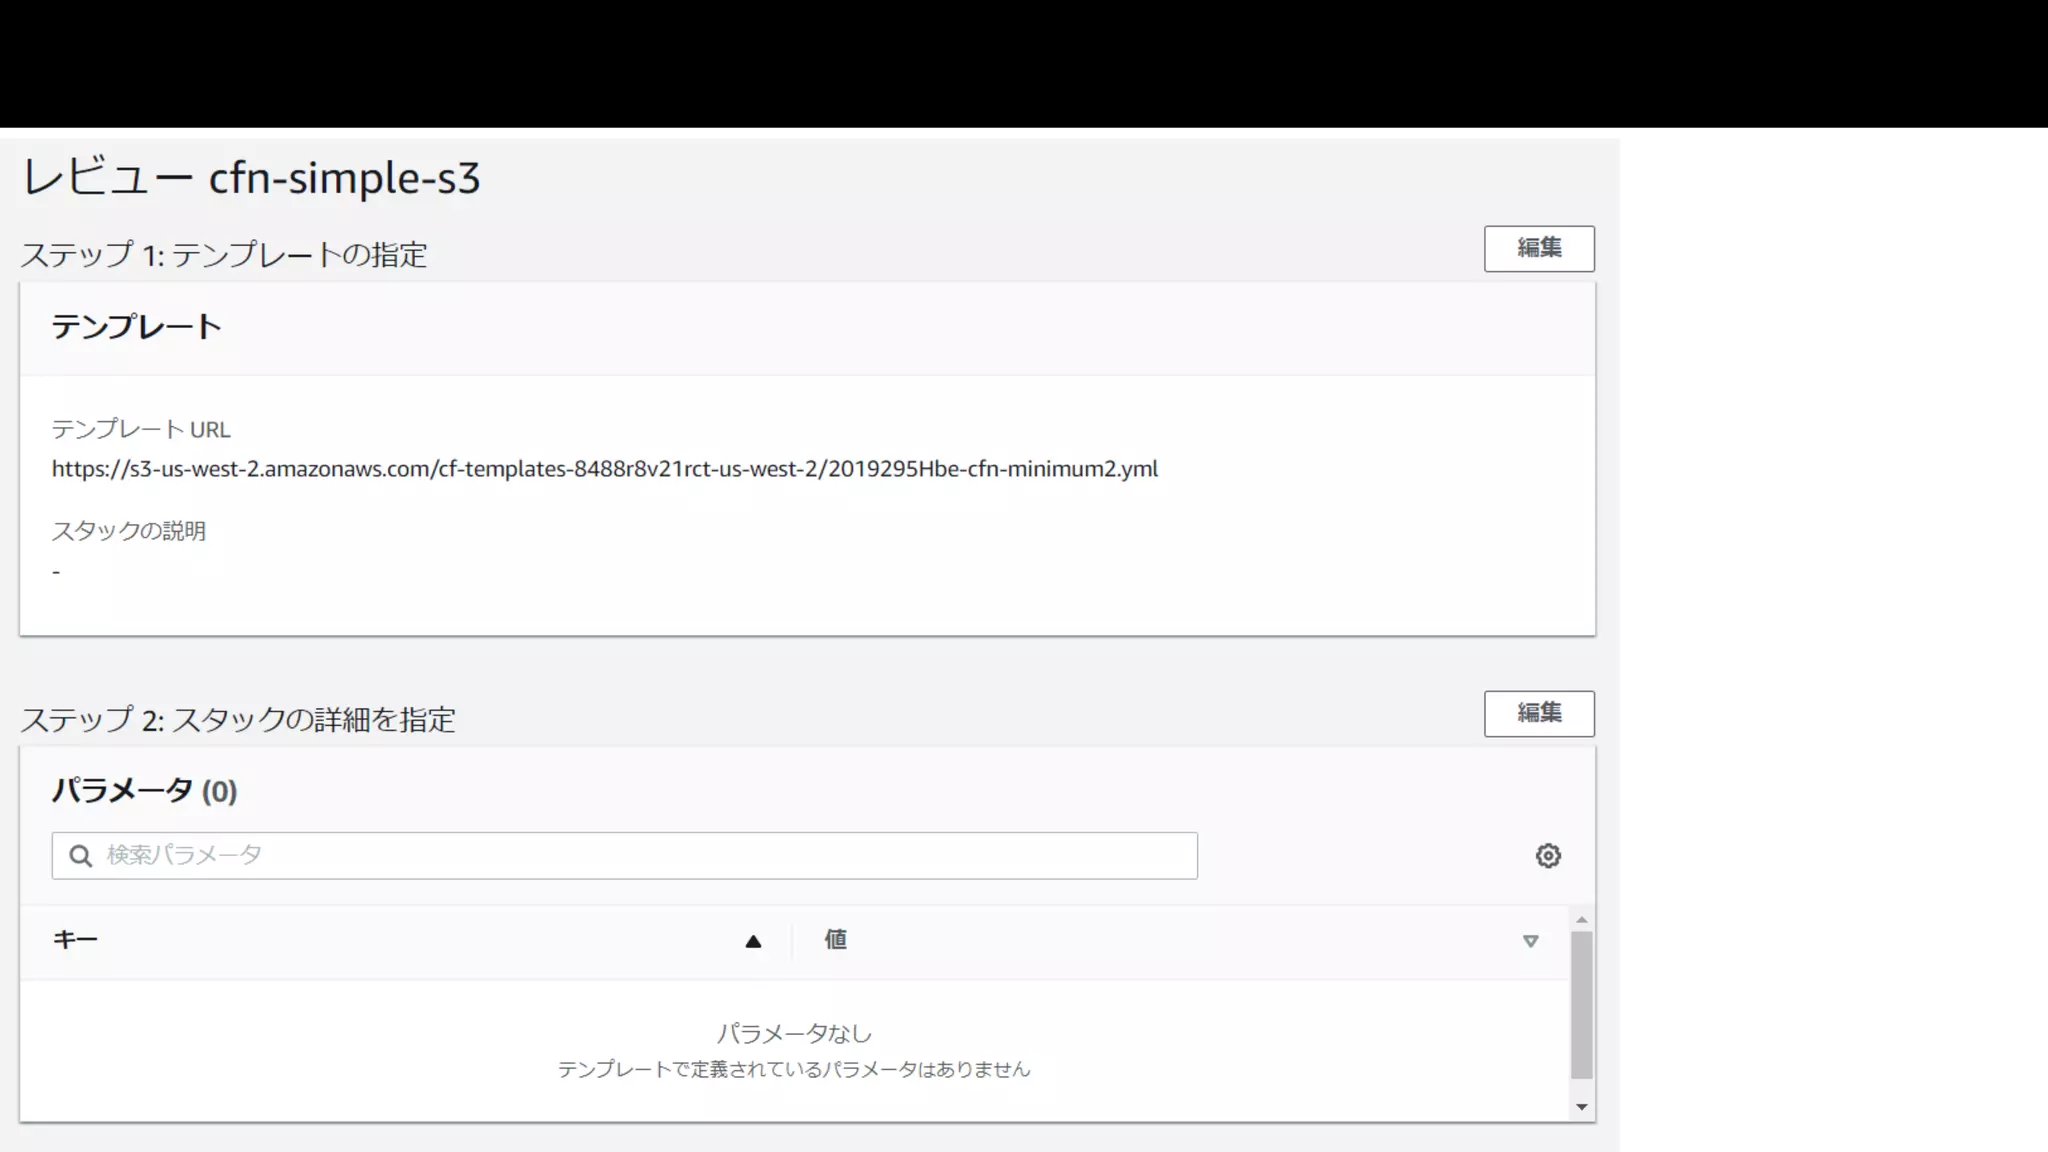Select the キー column header
2048x1152 pixels.
[x=75, y=940]
